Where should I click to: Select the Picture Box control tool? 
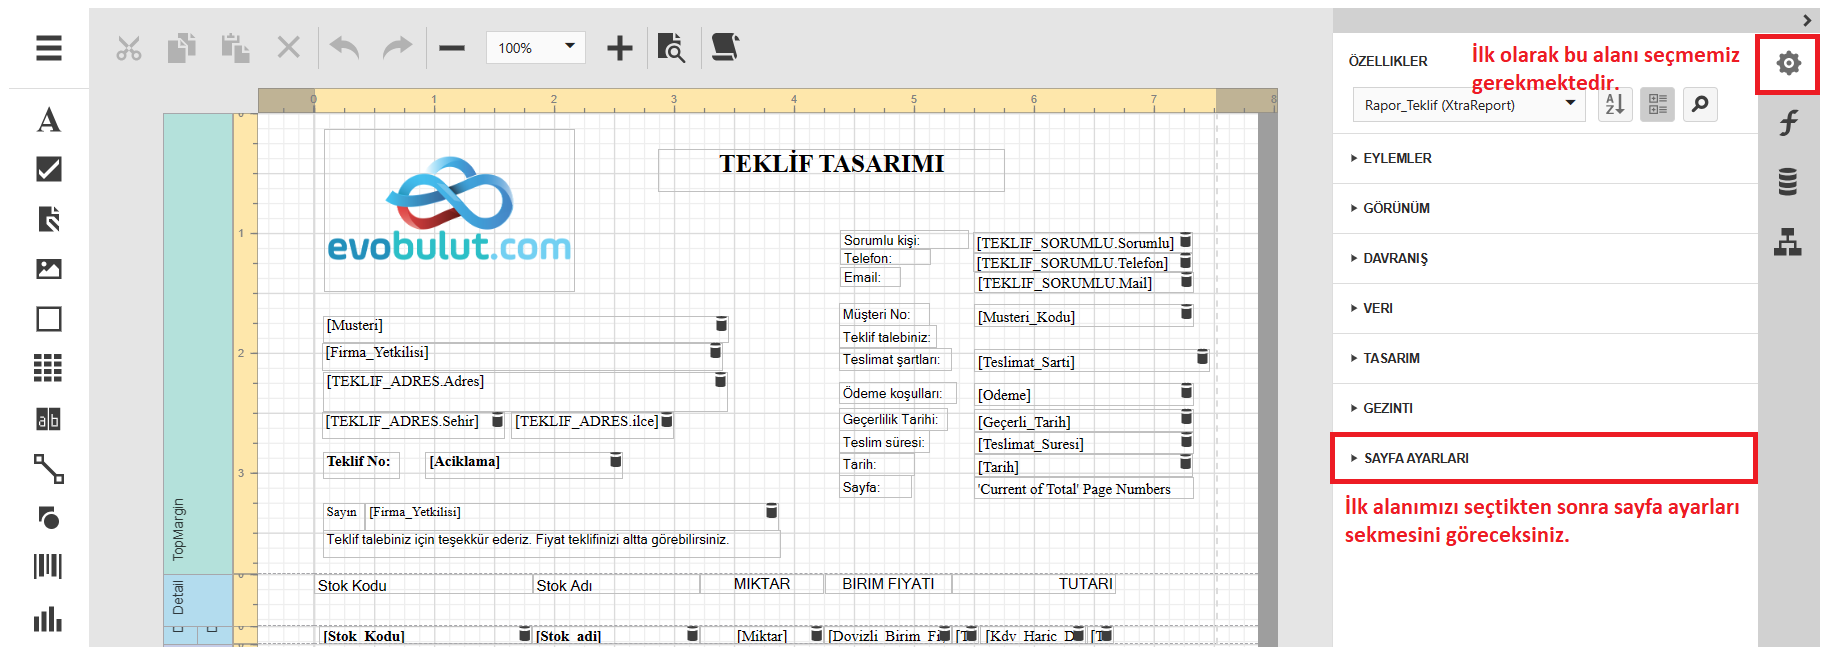pos(48,269)
